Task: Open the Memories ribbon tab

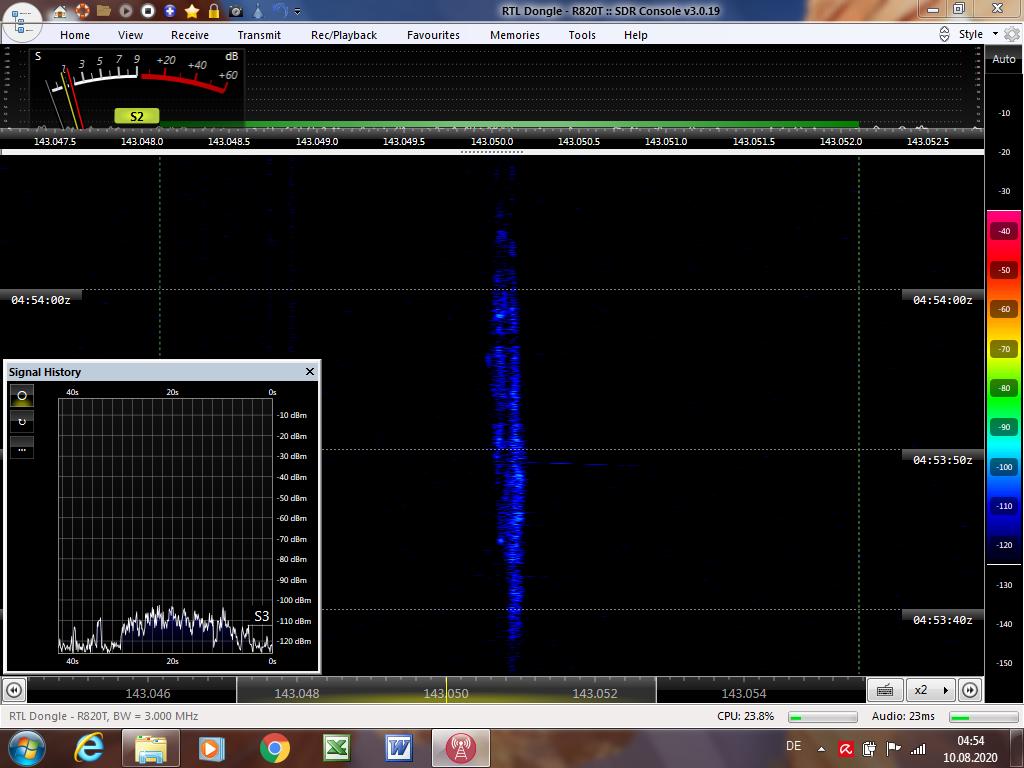Action: [x=515, y=35]
